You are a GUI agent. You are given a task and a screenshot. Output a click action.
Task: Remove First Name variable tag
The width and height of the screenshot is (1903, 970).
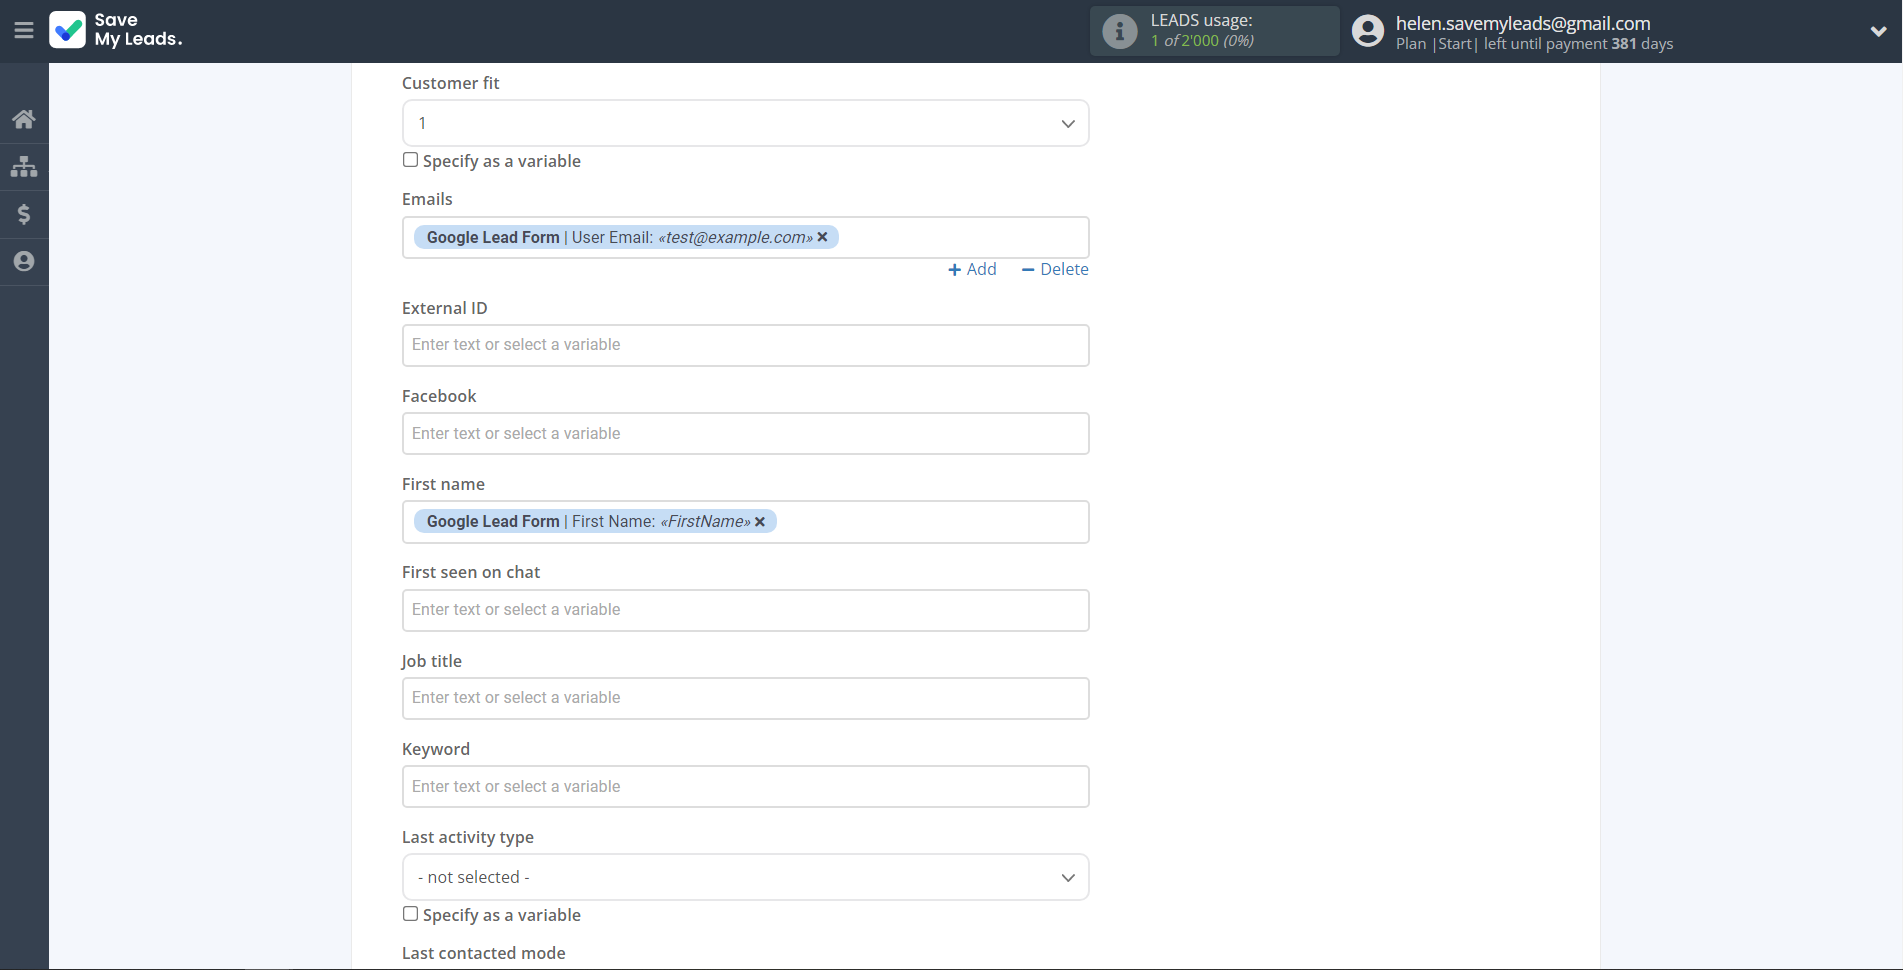click(760, 522)
